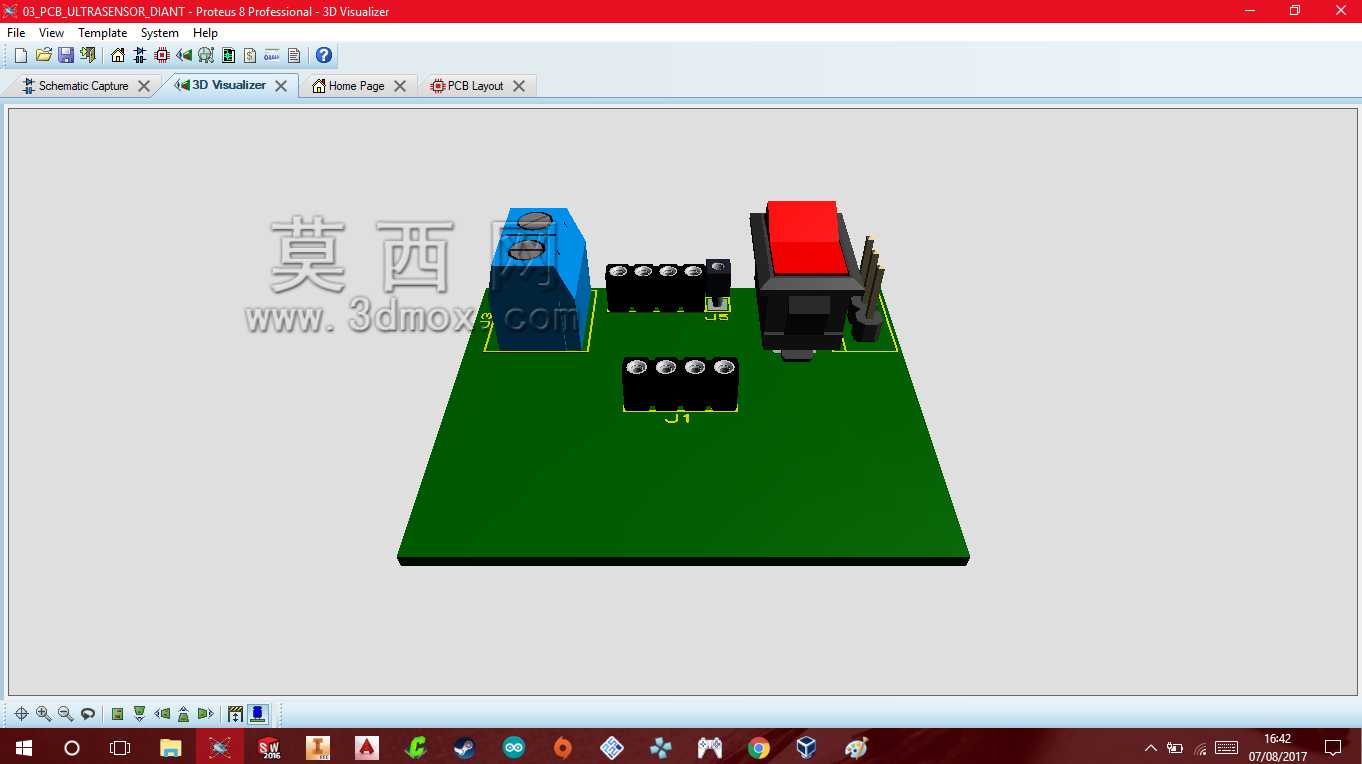
Task: Open Schematic Capture from the toolbar
Action: coord(140,55)
